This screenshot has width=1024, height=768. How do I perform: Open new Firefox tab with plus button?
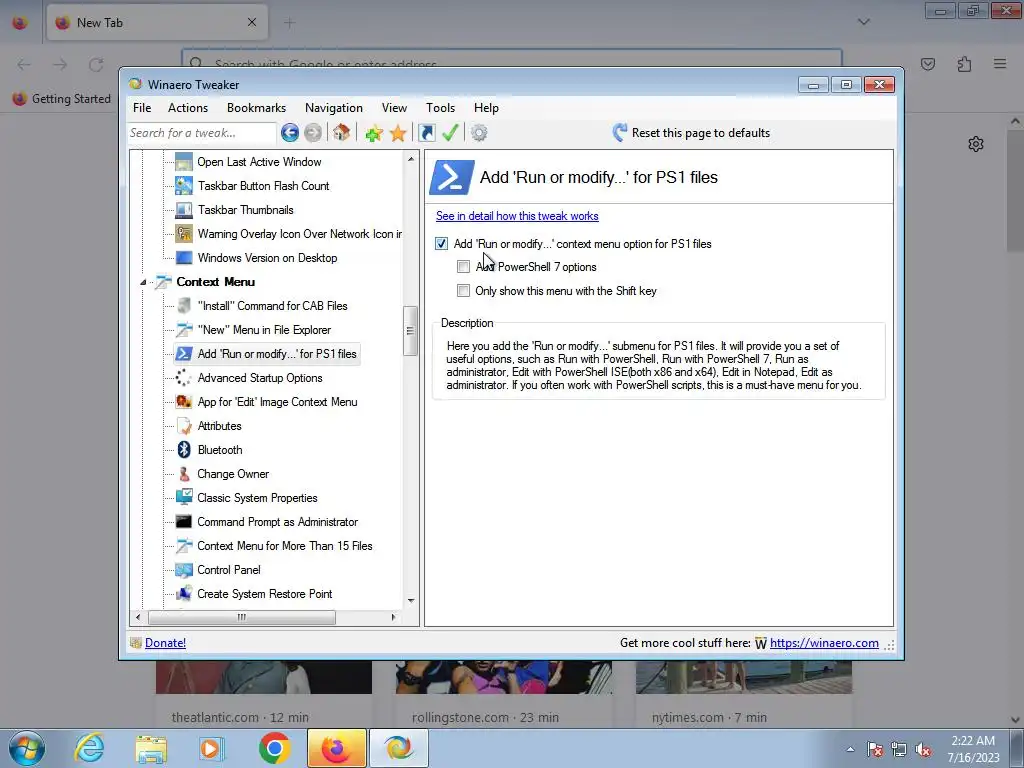[x=289, y=23]
